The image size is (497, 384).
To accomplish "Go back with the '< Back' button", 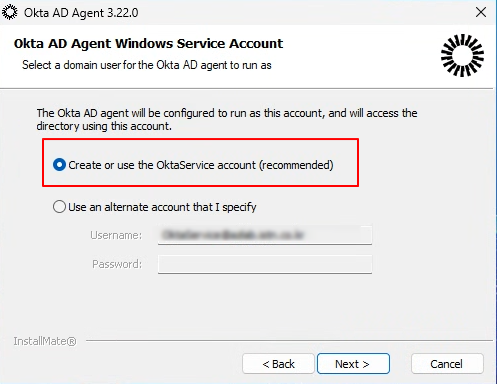I will coord(278,364).
